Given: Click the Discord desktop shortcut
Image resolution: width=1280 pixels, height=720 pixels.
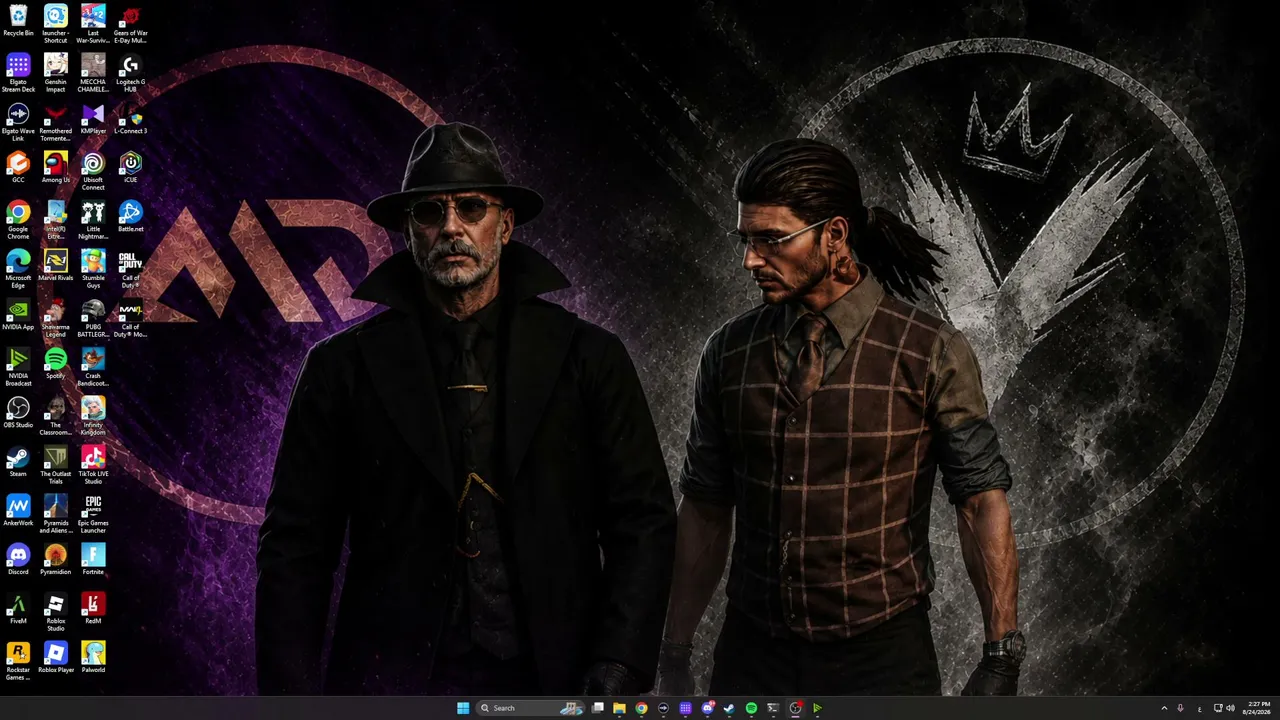Looking at the screenshot, I should pyautogui.click(x=18, y=560).
